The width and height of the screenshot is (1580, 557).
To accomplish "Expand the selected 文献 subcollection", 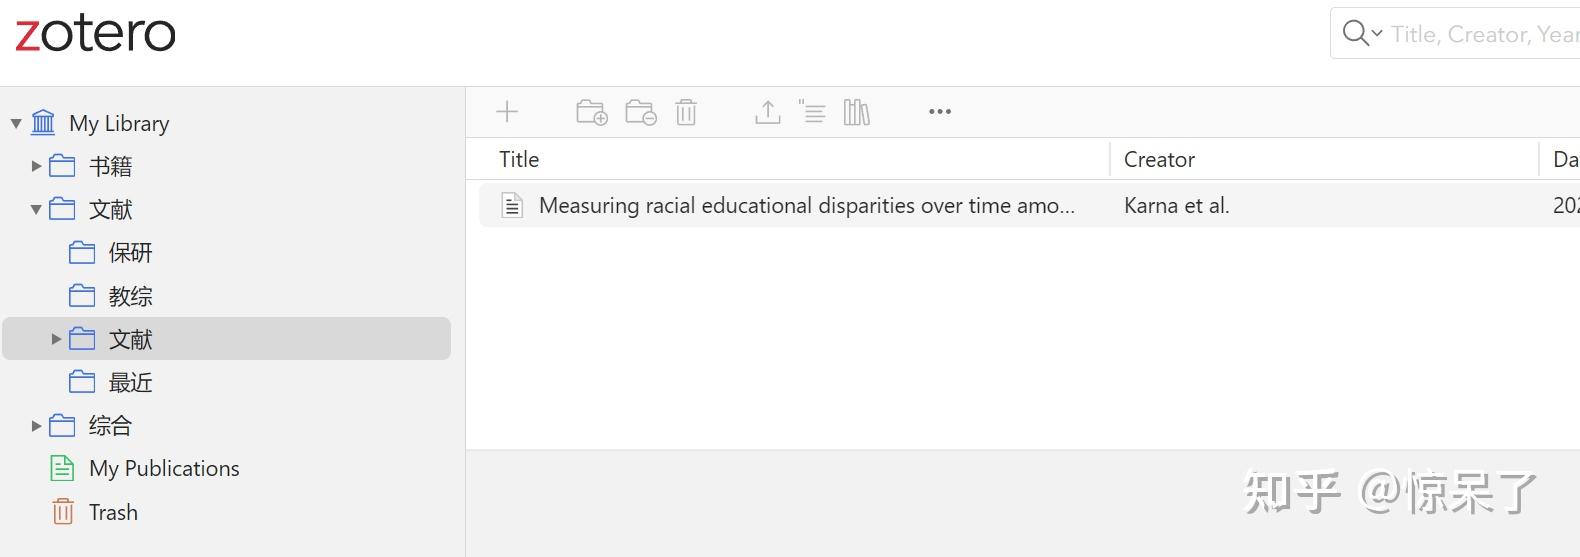I will tap(56, 340).
